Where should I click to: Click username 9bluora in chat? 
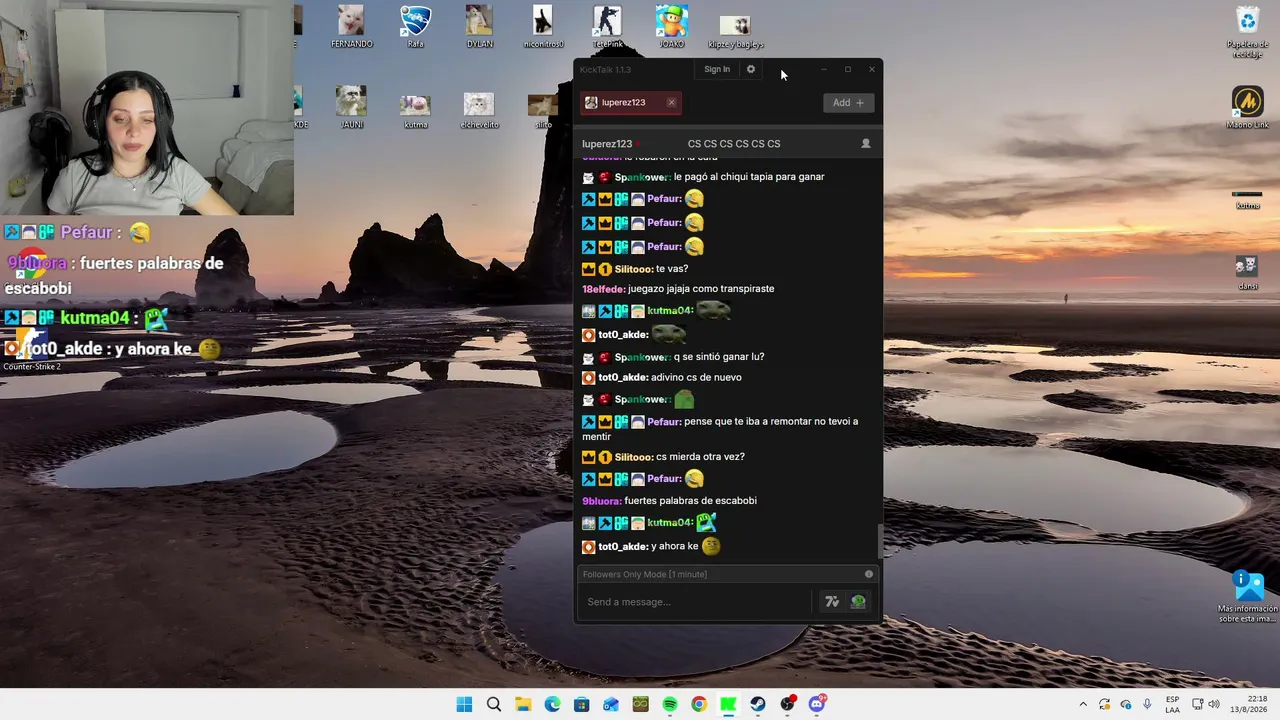pos(601,501)
